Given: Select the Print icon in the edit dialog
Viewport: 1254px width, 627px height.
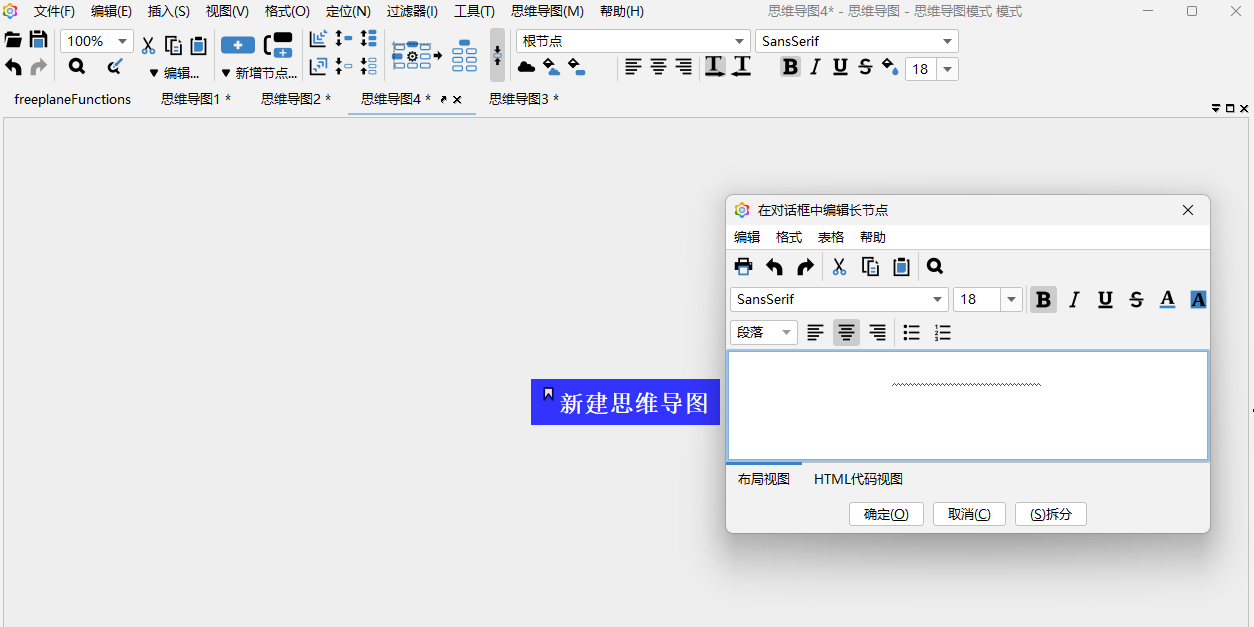Looking at the screenshot, I should coord(743,266).
